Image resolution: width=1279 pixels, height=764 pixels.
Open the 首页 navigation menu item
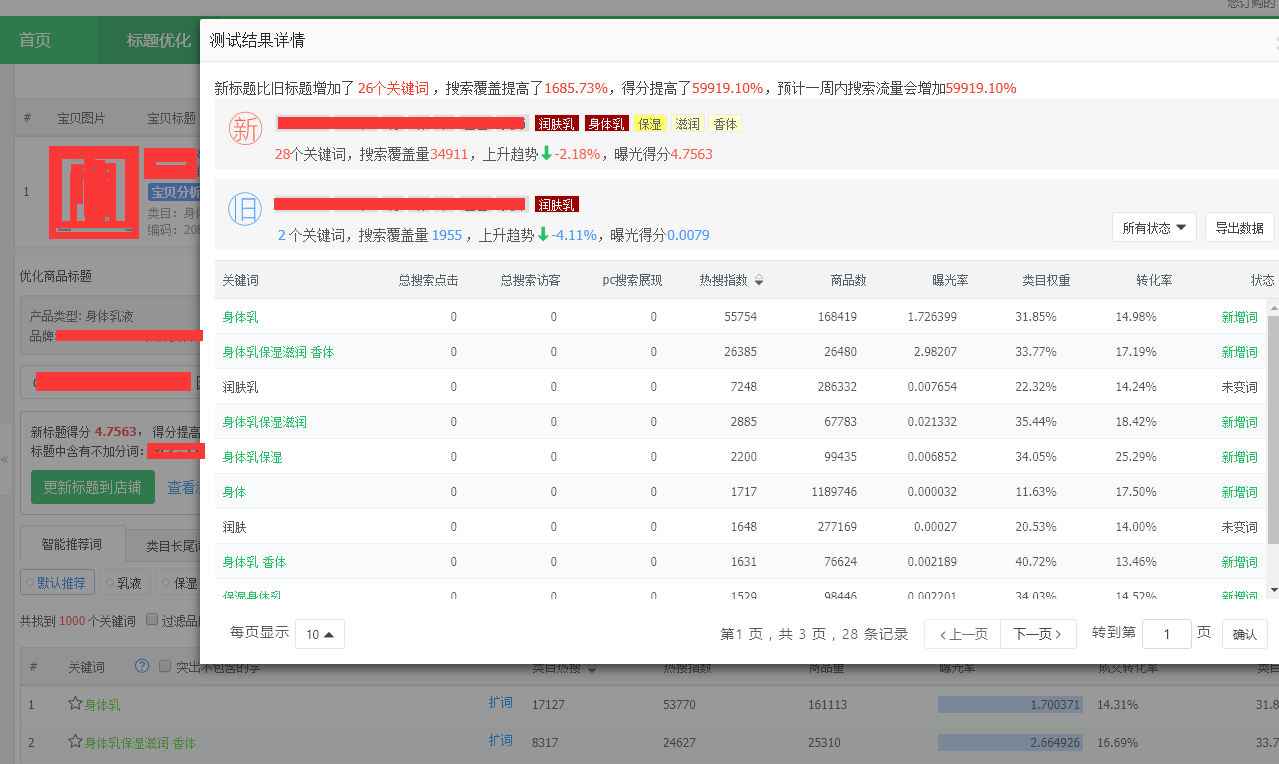(35, 40)
